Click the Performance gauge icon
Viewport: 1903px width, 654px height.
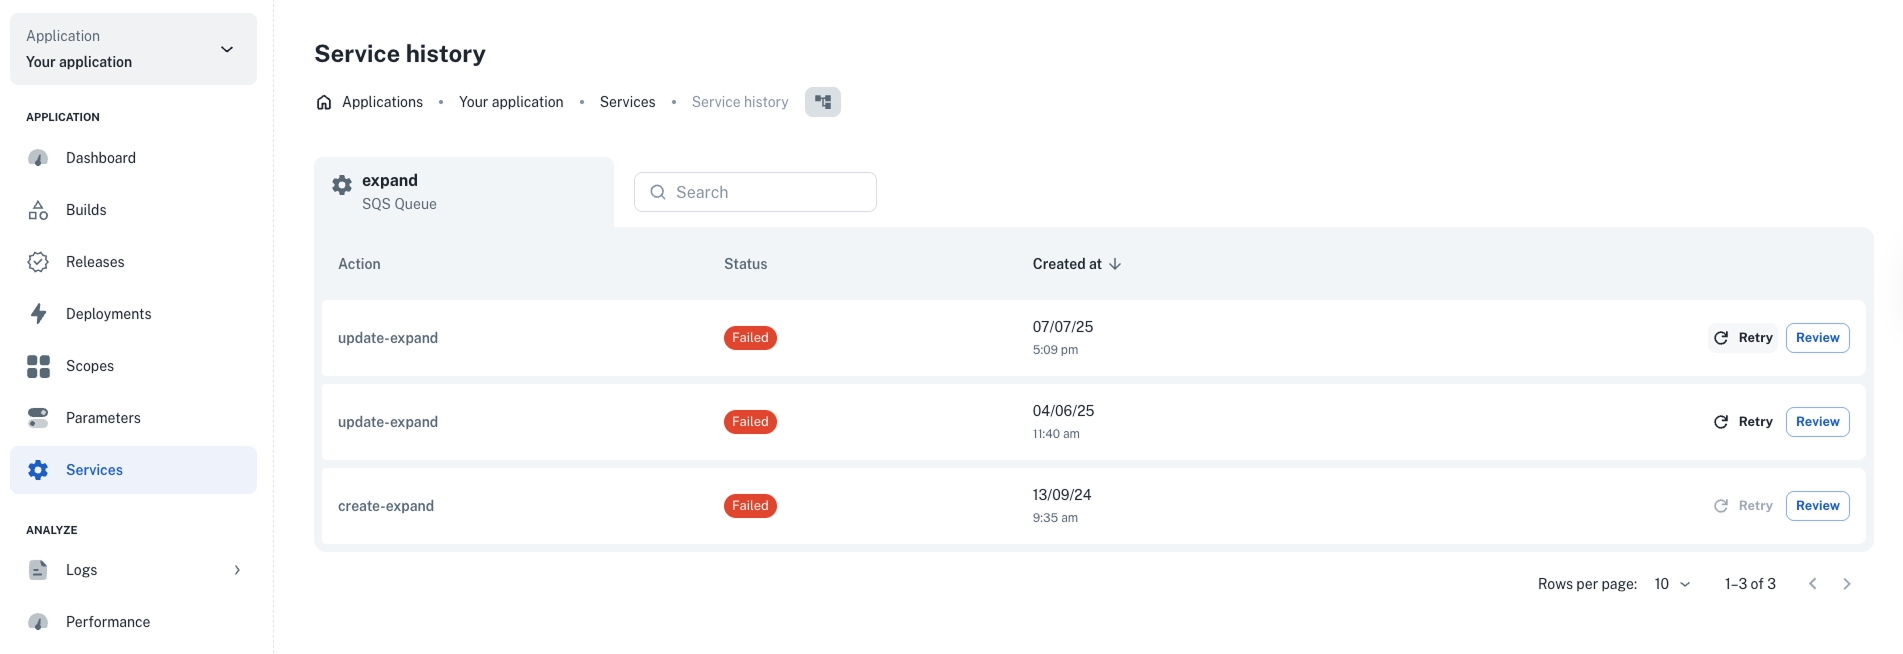pos(38,622)
